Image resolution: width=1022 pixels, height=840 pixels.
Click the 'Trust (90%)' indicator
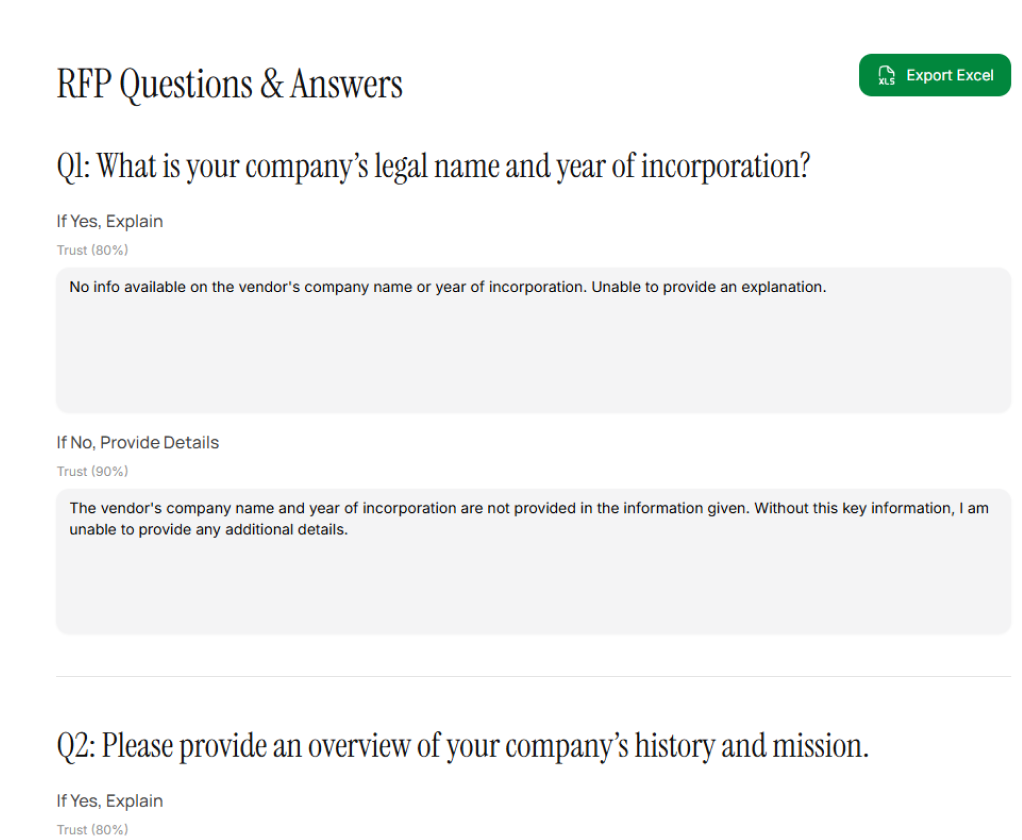(x=92, y=471)
